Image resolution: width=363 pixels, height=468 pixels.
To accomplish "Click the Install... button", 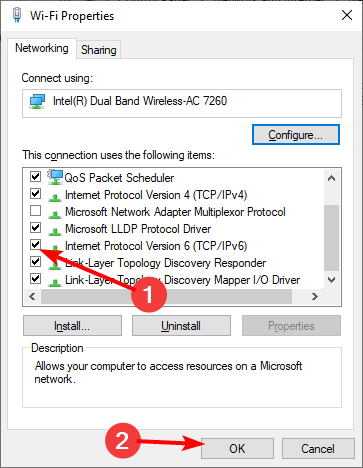I will 72,326.
